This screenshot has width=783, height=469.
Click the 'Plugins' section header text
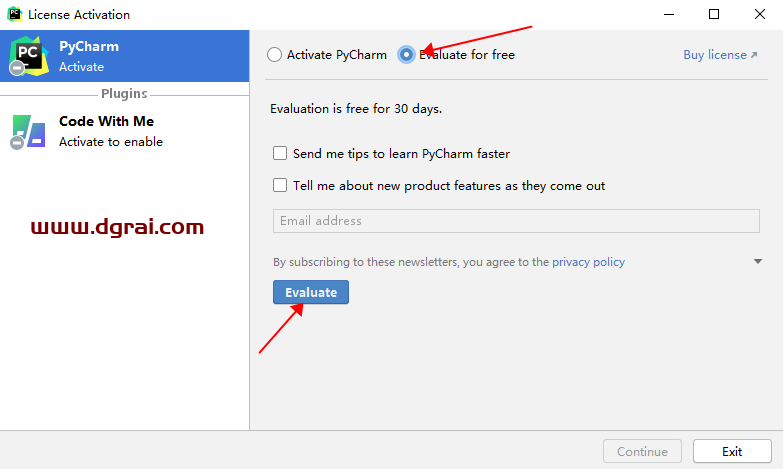(x=124, y=94)
